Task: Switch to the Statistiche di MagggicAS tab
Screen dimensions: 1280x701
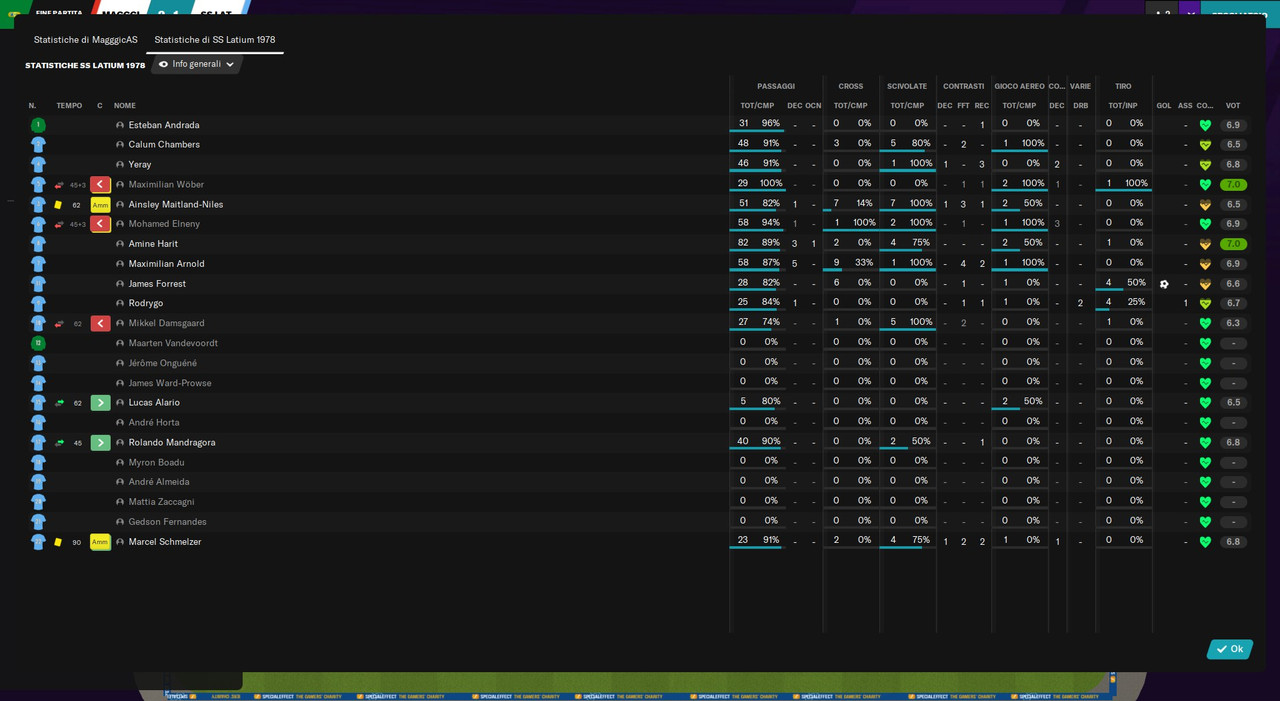Action: tap(86, 40)
